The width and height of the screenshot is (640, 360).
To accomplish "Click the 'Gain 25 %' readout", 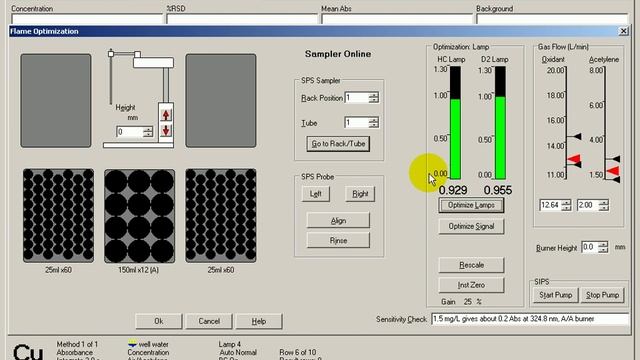I will tap(461, 302).
